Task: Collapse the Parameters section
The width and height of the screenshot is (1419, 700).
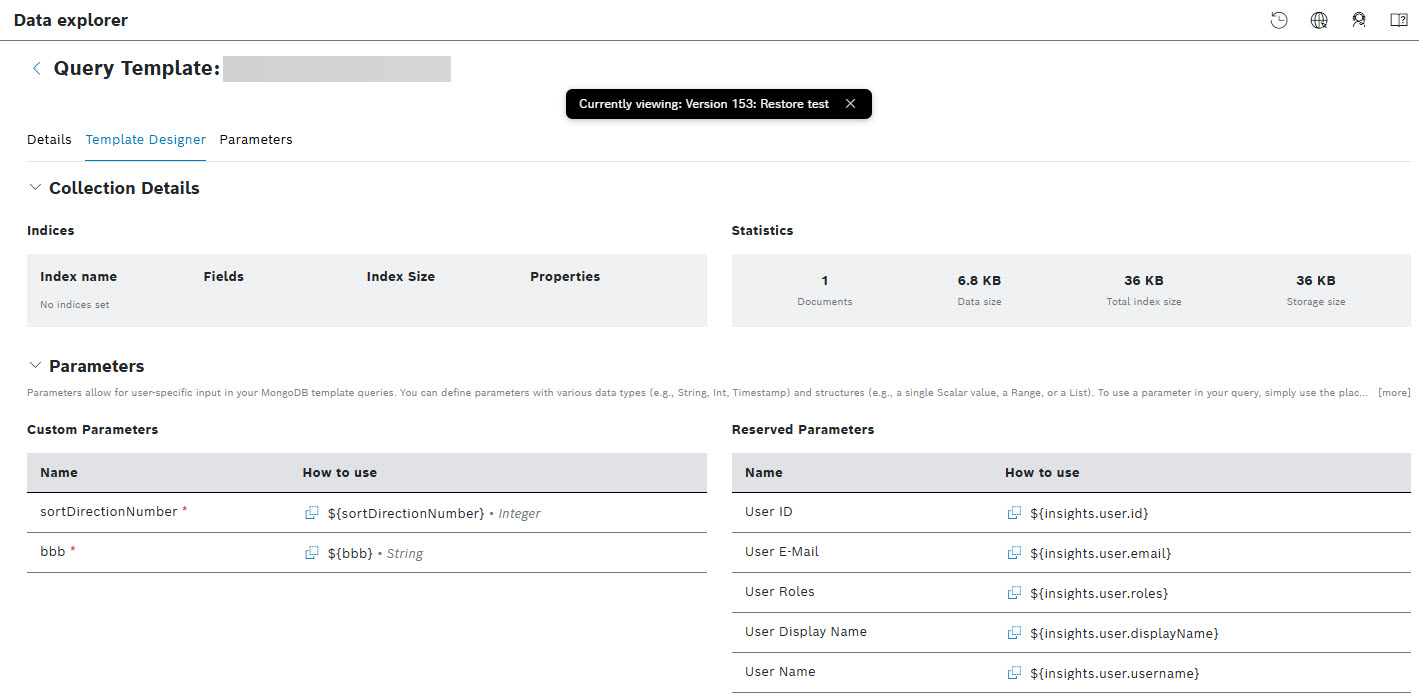Action: click(36, 365)
